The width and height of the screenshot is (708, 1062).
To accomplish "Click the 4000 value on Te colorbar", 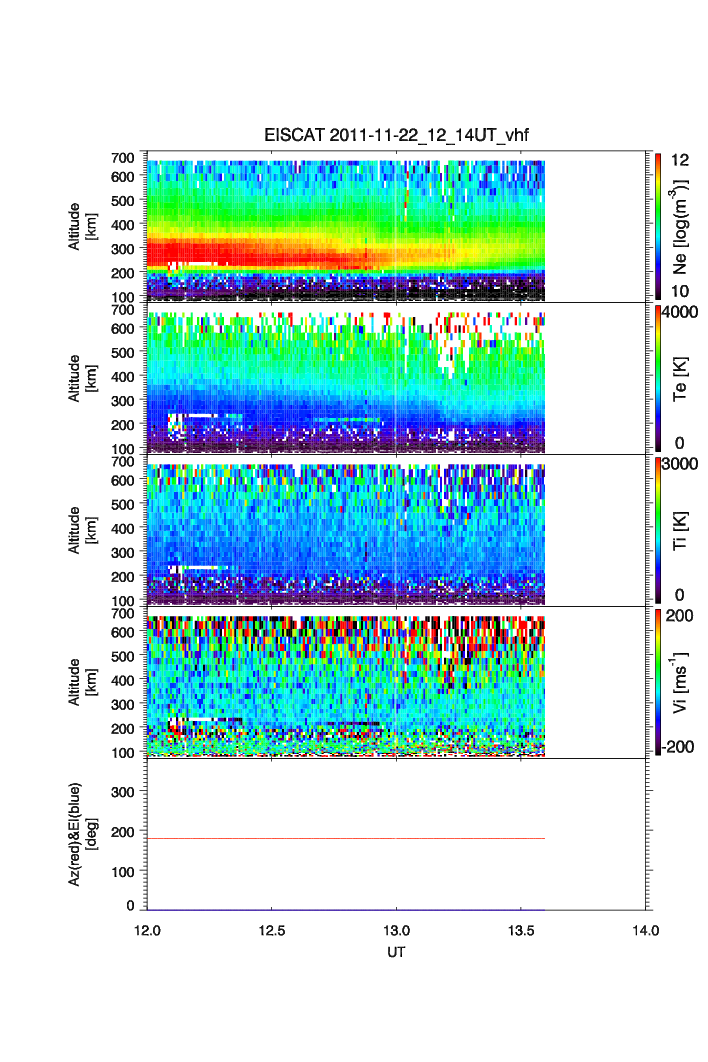I will coord(680,312).
